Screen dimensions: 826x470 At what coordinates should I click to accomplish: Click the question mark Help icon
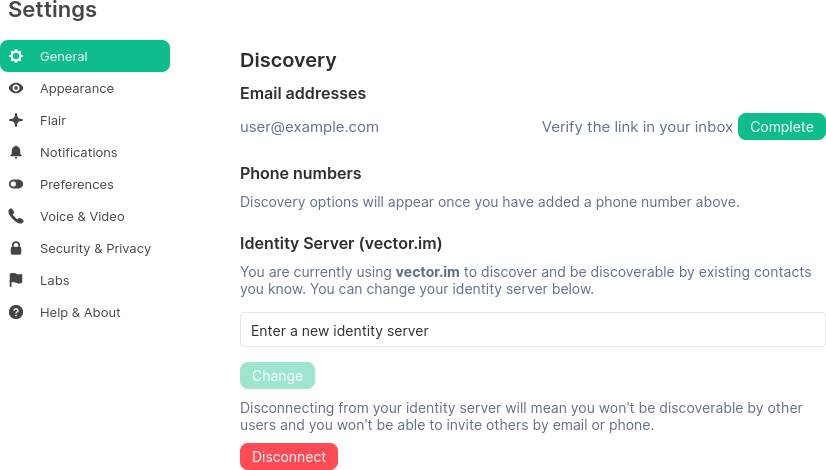click(x=16, y=313)
